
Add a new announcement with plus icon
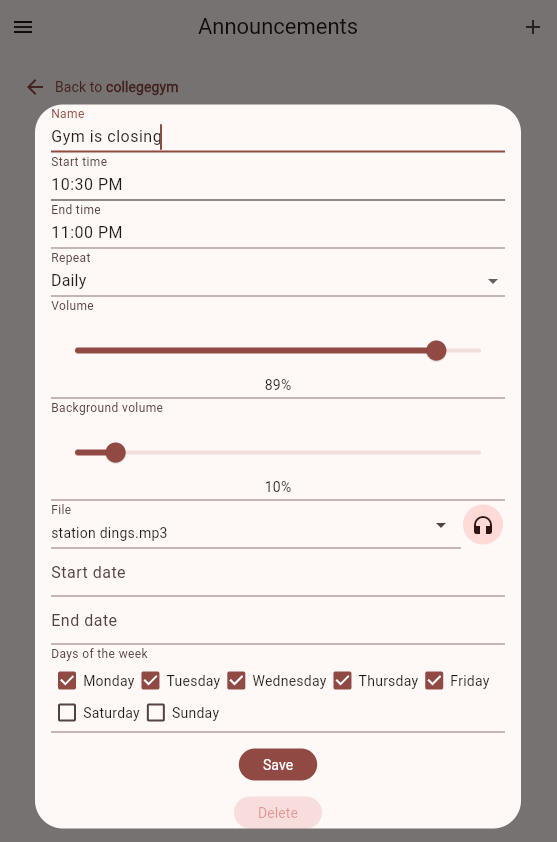point(532,27)
